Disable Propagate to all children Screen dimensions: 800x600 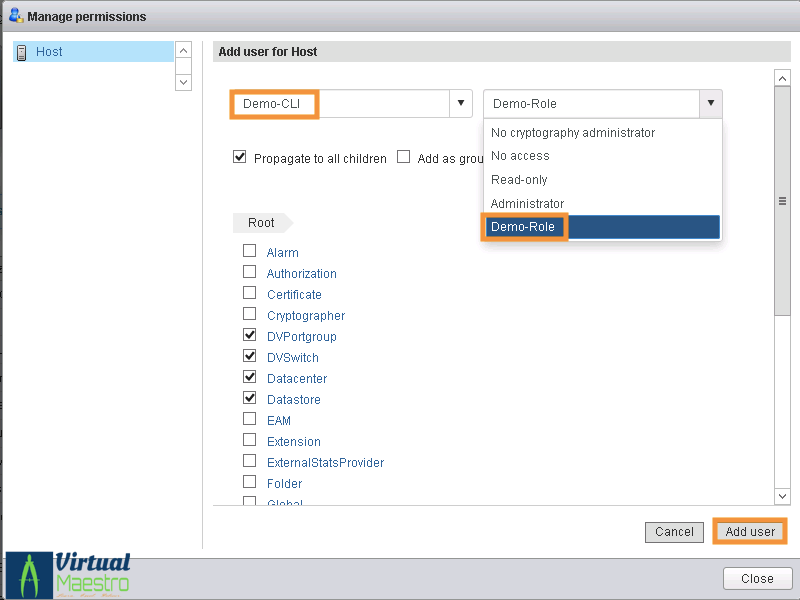click(240, 157)
